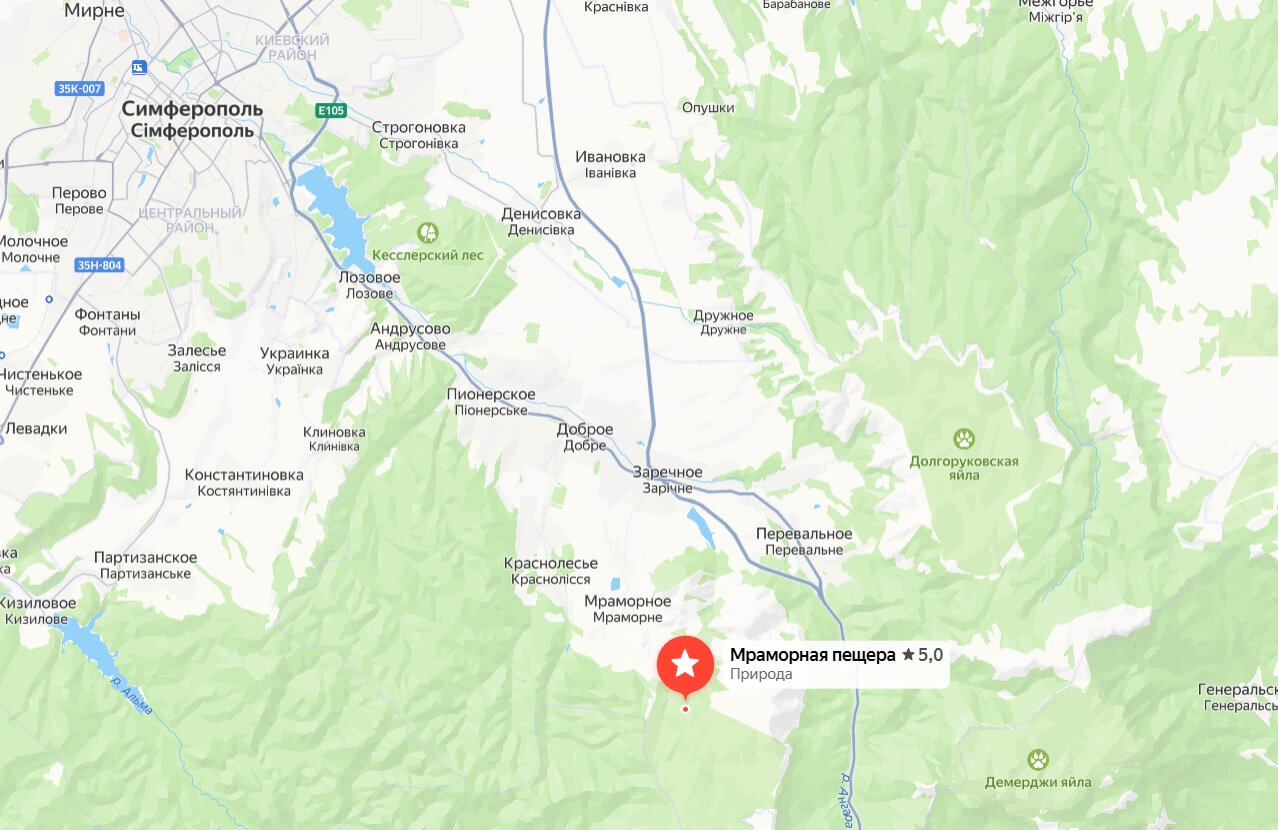This screenshot has height=830, width=1278.
Task: Select the Перевальное village label
Action: coord(804,534)
